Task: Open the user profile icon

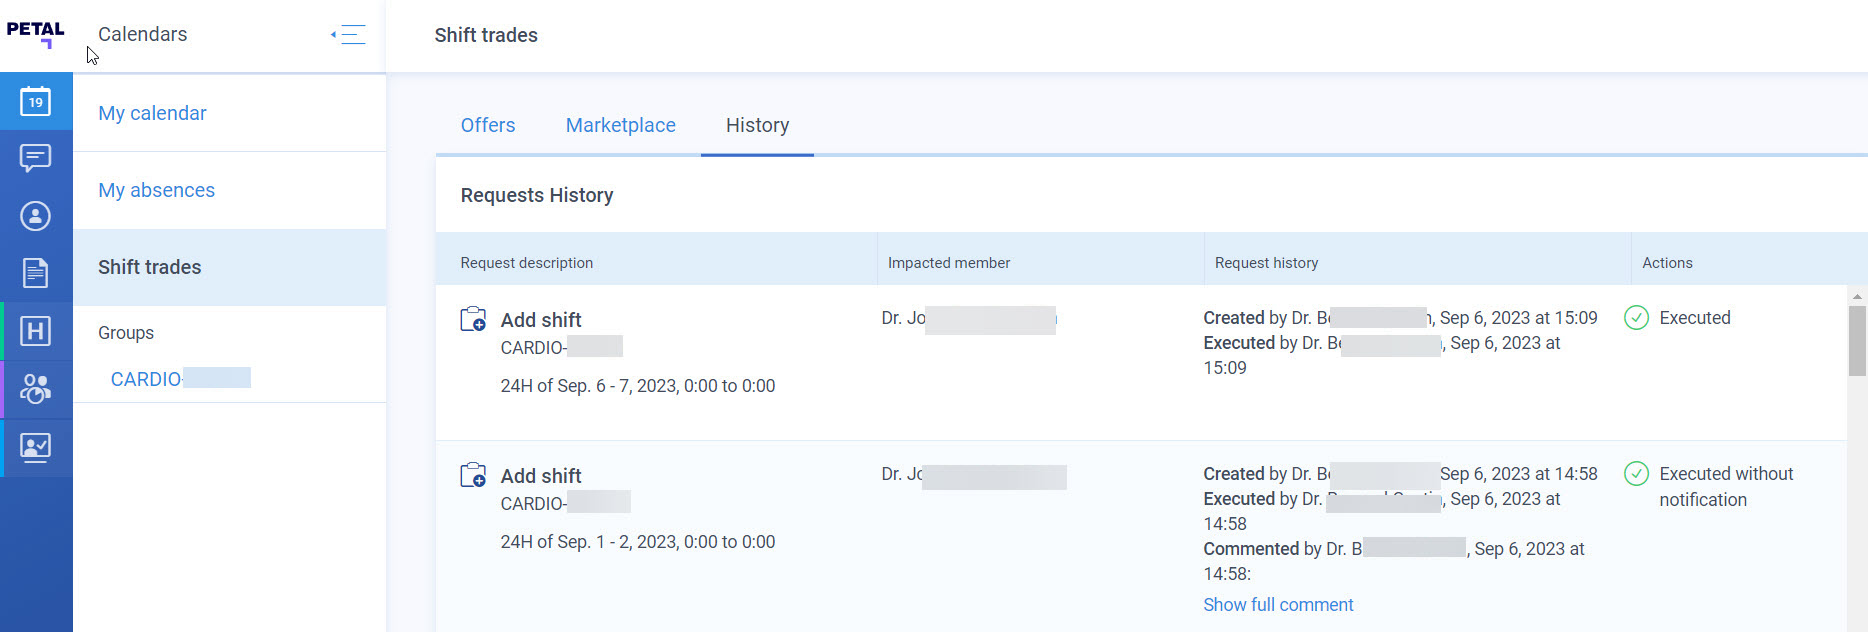Action: coord(36,216)
